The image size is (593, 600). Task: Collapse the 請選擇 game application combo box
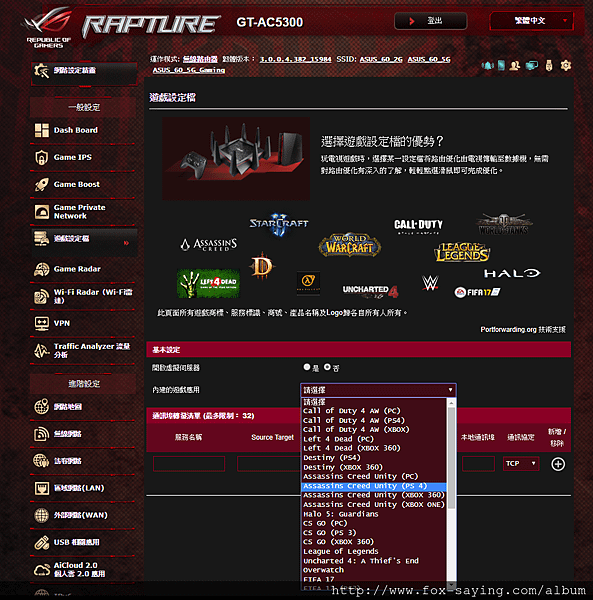click(378, 390)
